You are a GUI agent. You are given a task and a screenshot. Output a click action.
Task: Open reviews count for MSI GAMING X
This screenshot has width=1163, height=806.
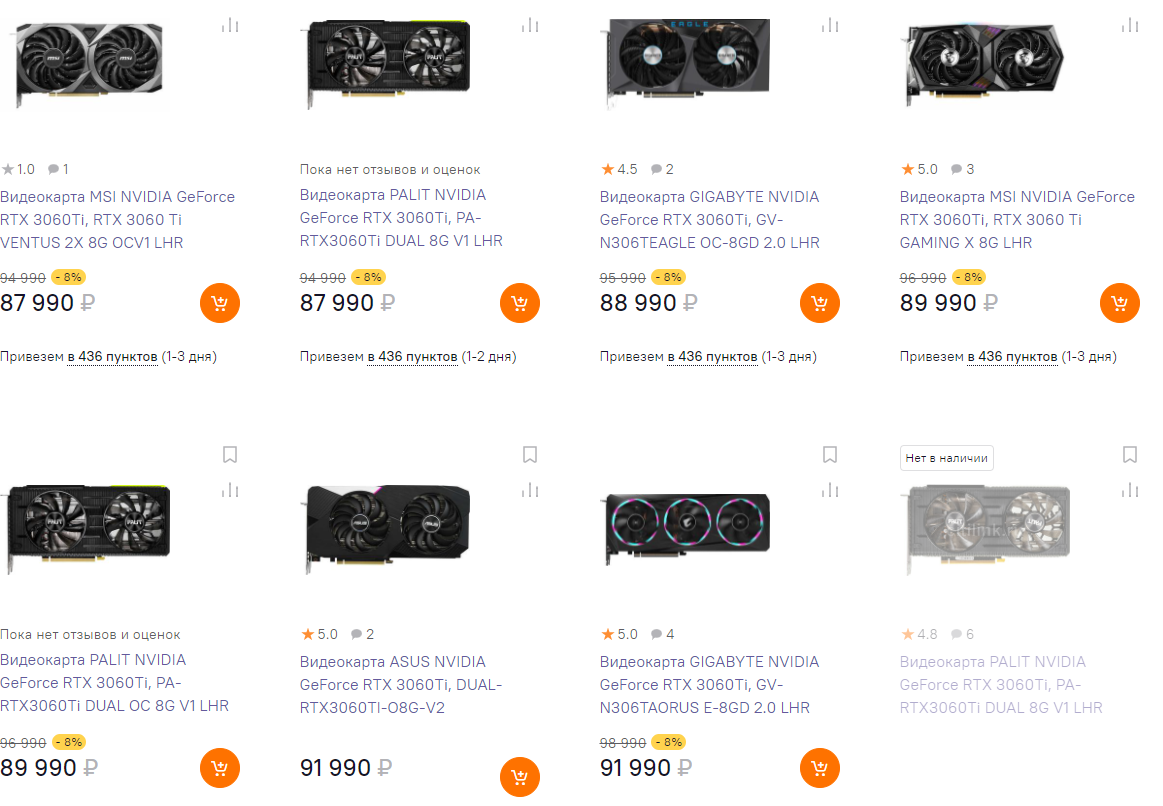[962, 169]
